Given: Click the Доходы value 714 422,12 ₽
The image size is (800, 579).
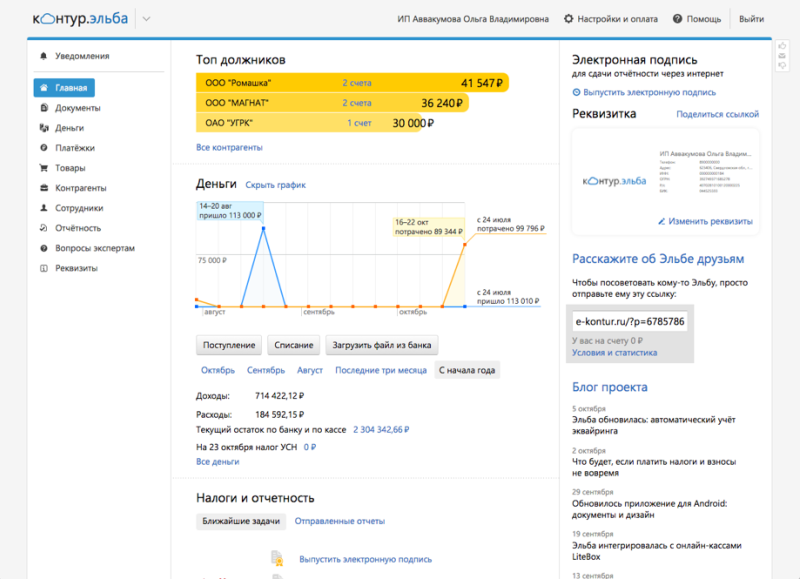Looking at the screenshot, I should click(280, 396).
